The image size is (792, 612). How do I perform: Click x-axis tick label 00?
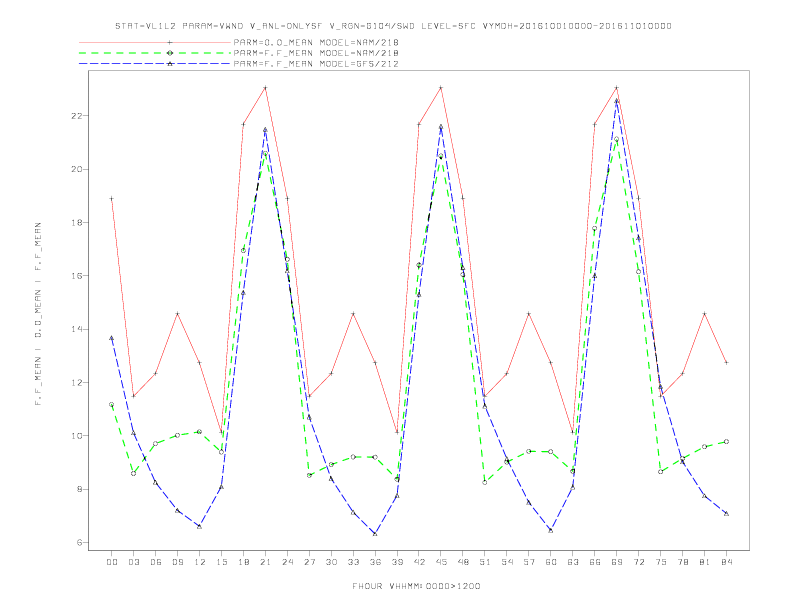click(112, 562)
